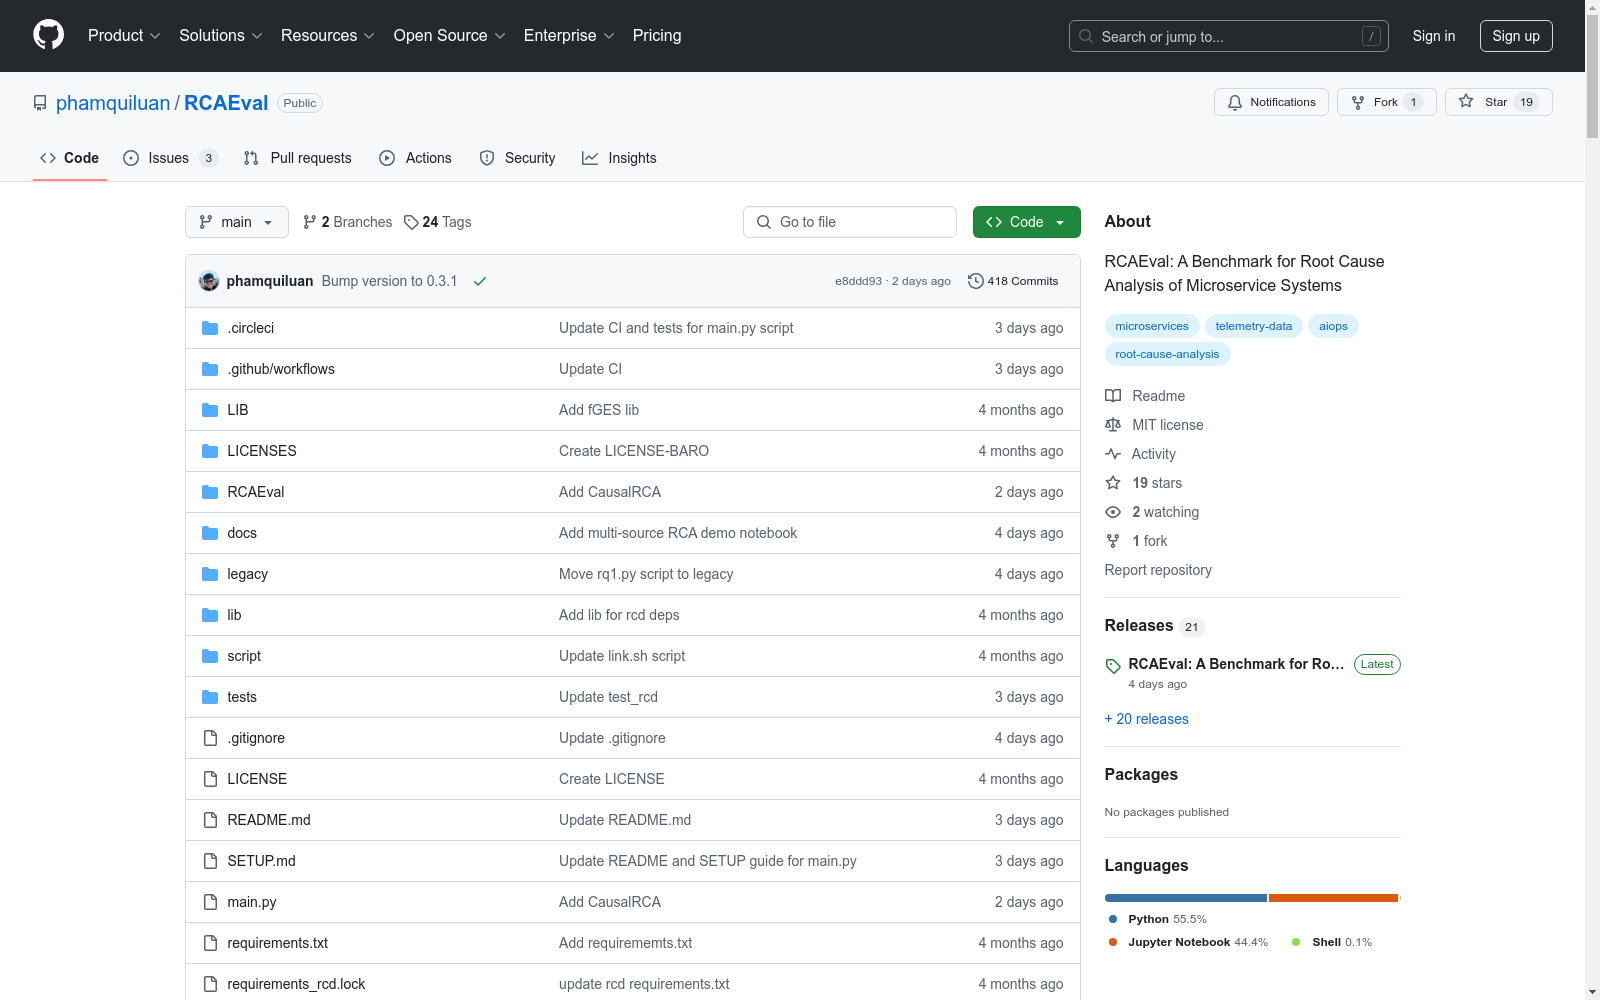Click the Fork icon button

[1358, 102]
